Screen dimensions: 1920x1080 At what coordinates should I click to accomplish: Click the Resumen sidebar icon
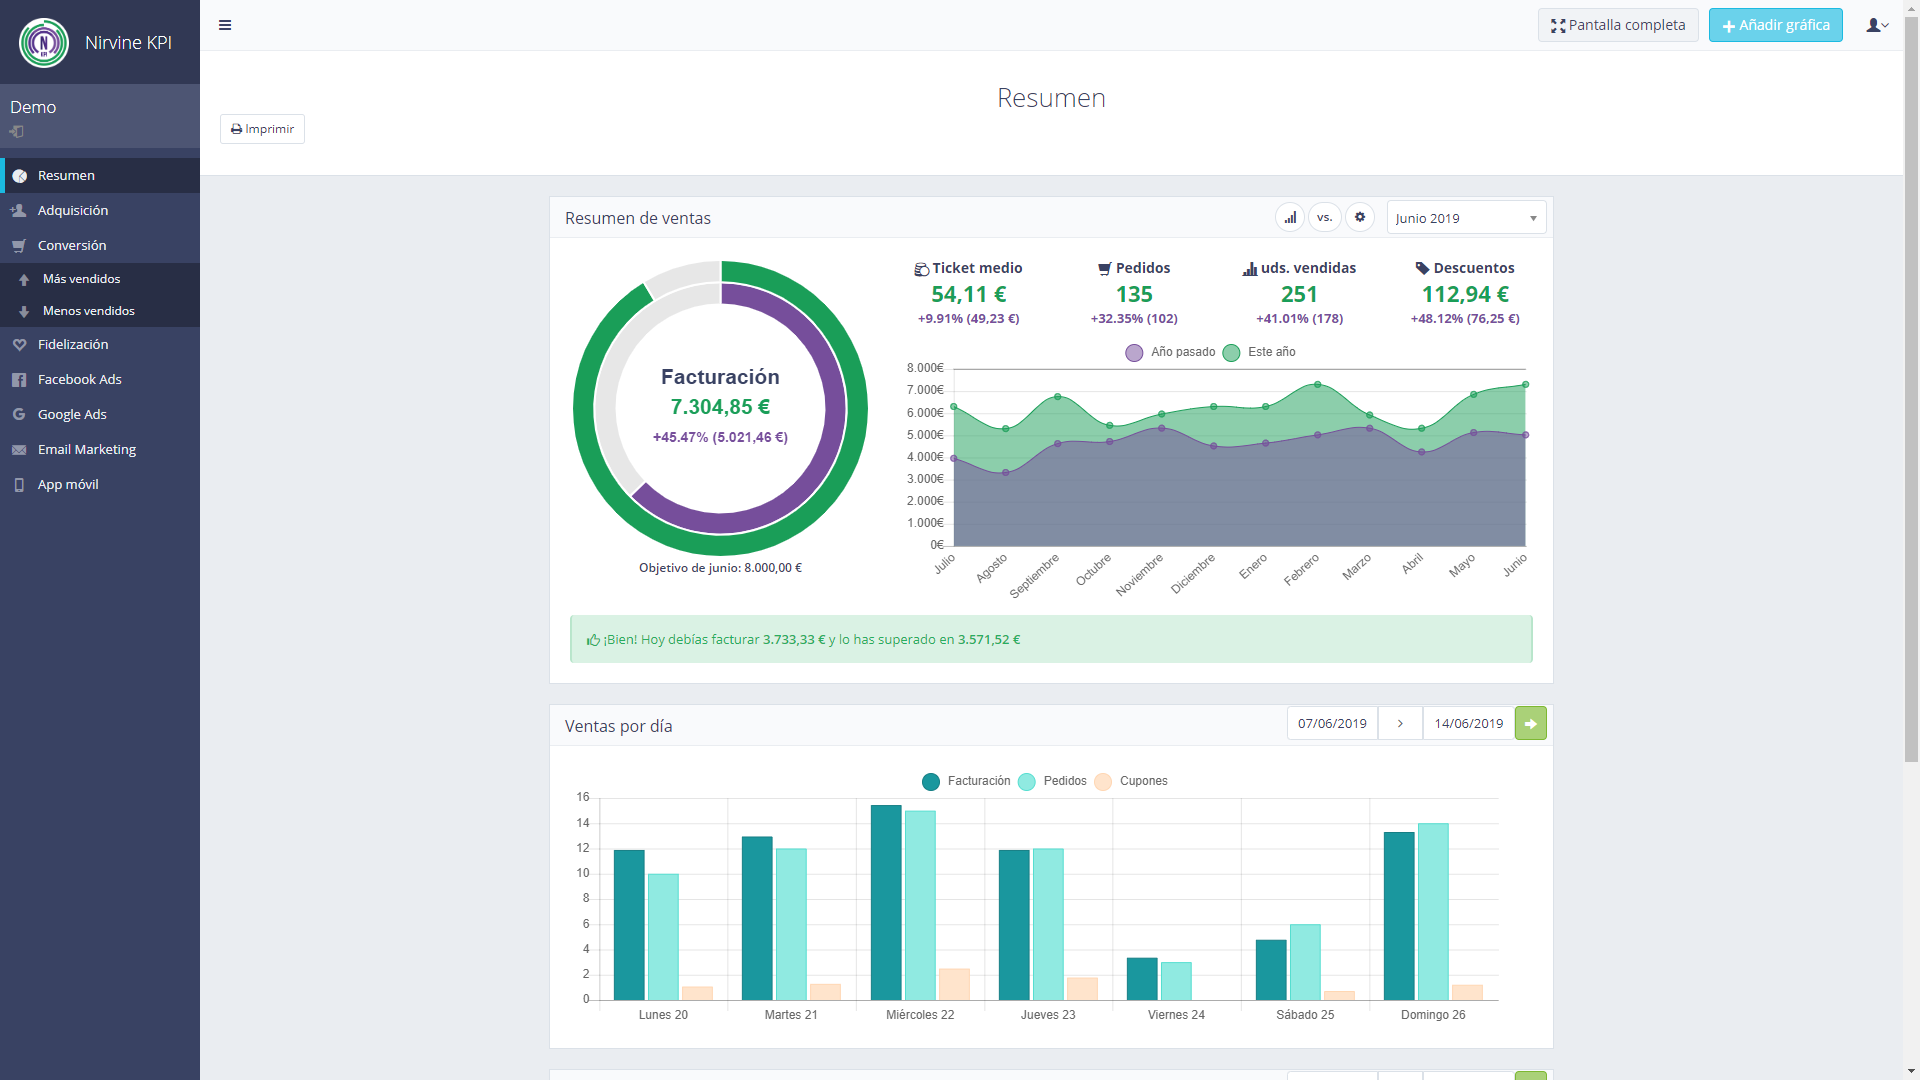[20, 174]
